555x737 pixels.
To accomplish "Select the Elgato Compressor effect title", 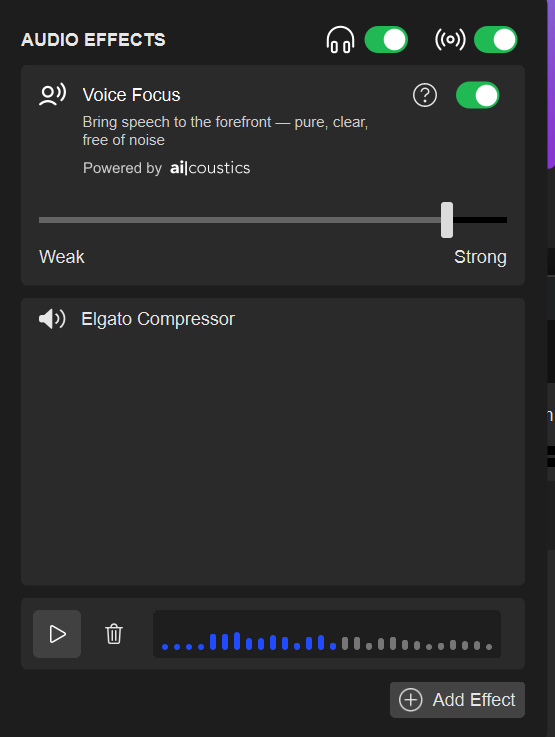I will click(158, 319).
